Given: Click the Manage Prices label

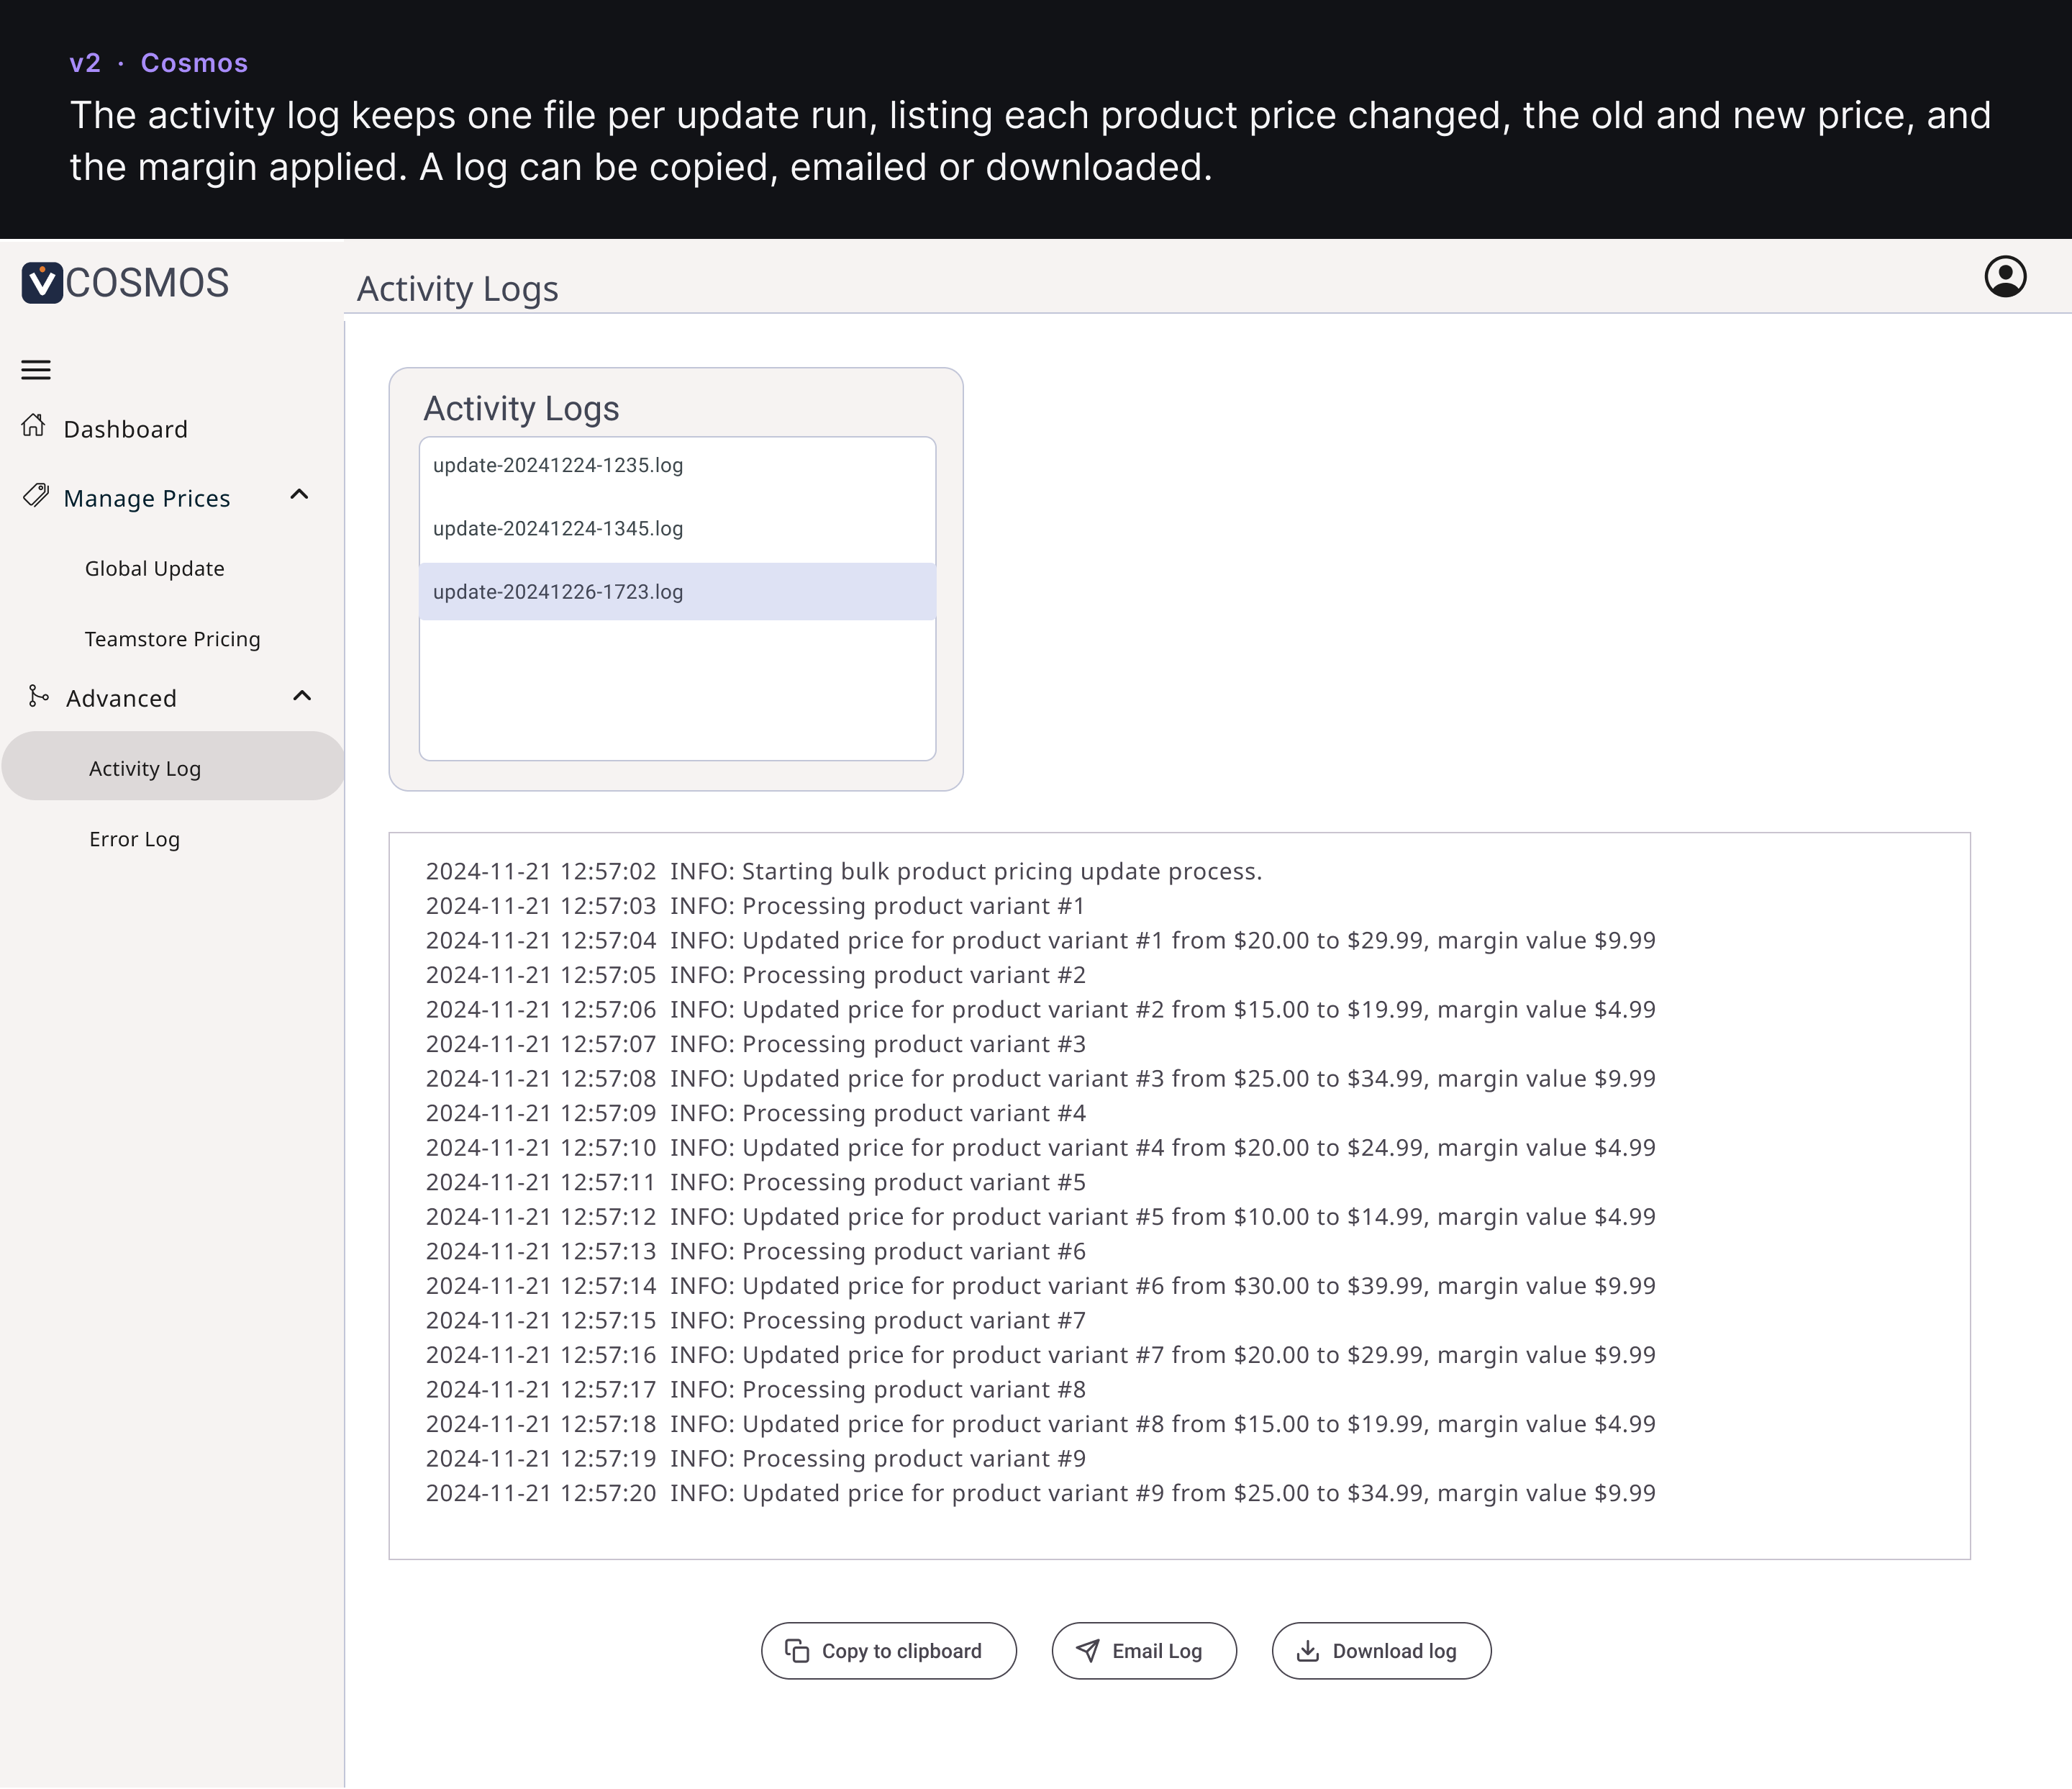Looking at the screenshot, I should [147, 498].
